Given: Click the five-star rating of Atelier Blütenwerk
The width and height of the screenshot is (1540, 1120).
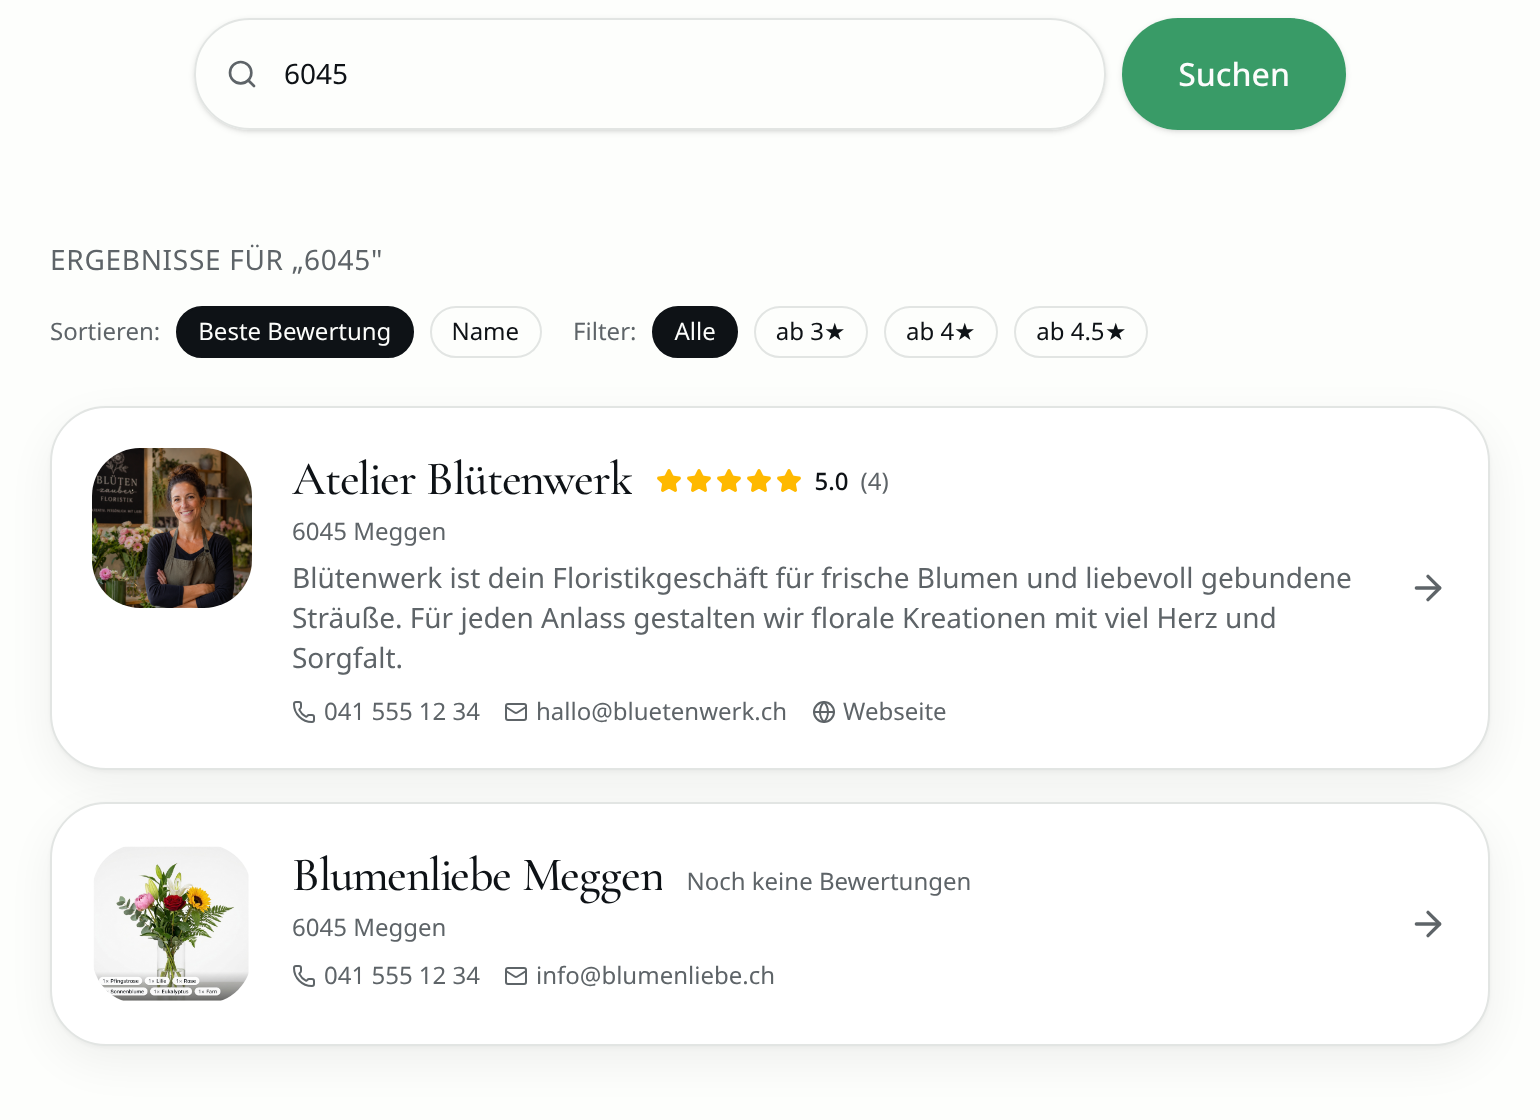Looking at the screenshot, I should [729, 482].
